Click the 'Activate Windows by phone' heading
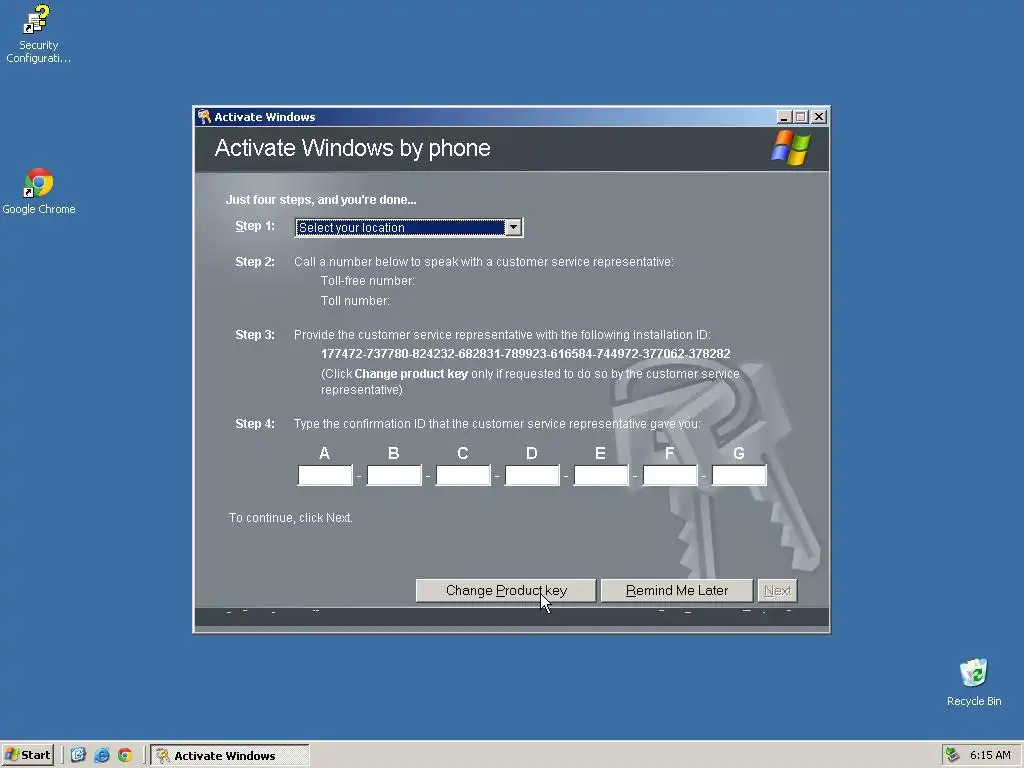The image size is (1024, 768). tap(353, 148)
